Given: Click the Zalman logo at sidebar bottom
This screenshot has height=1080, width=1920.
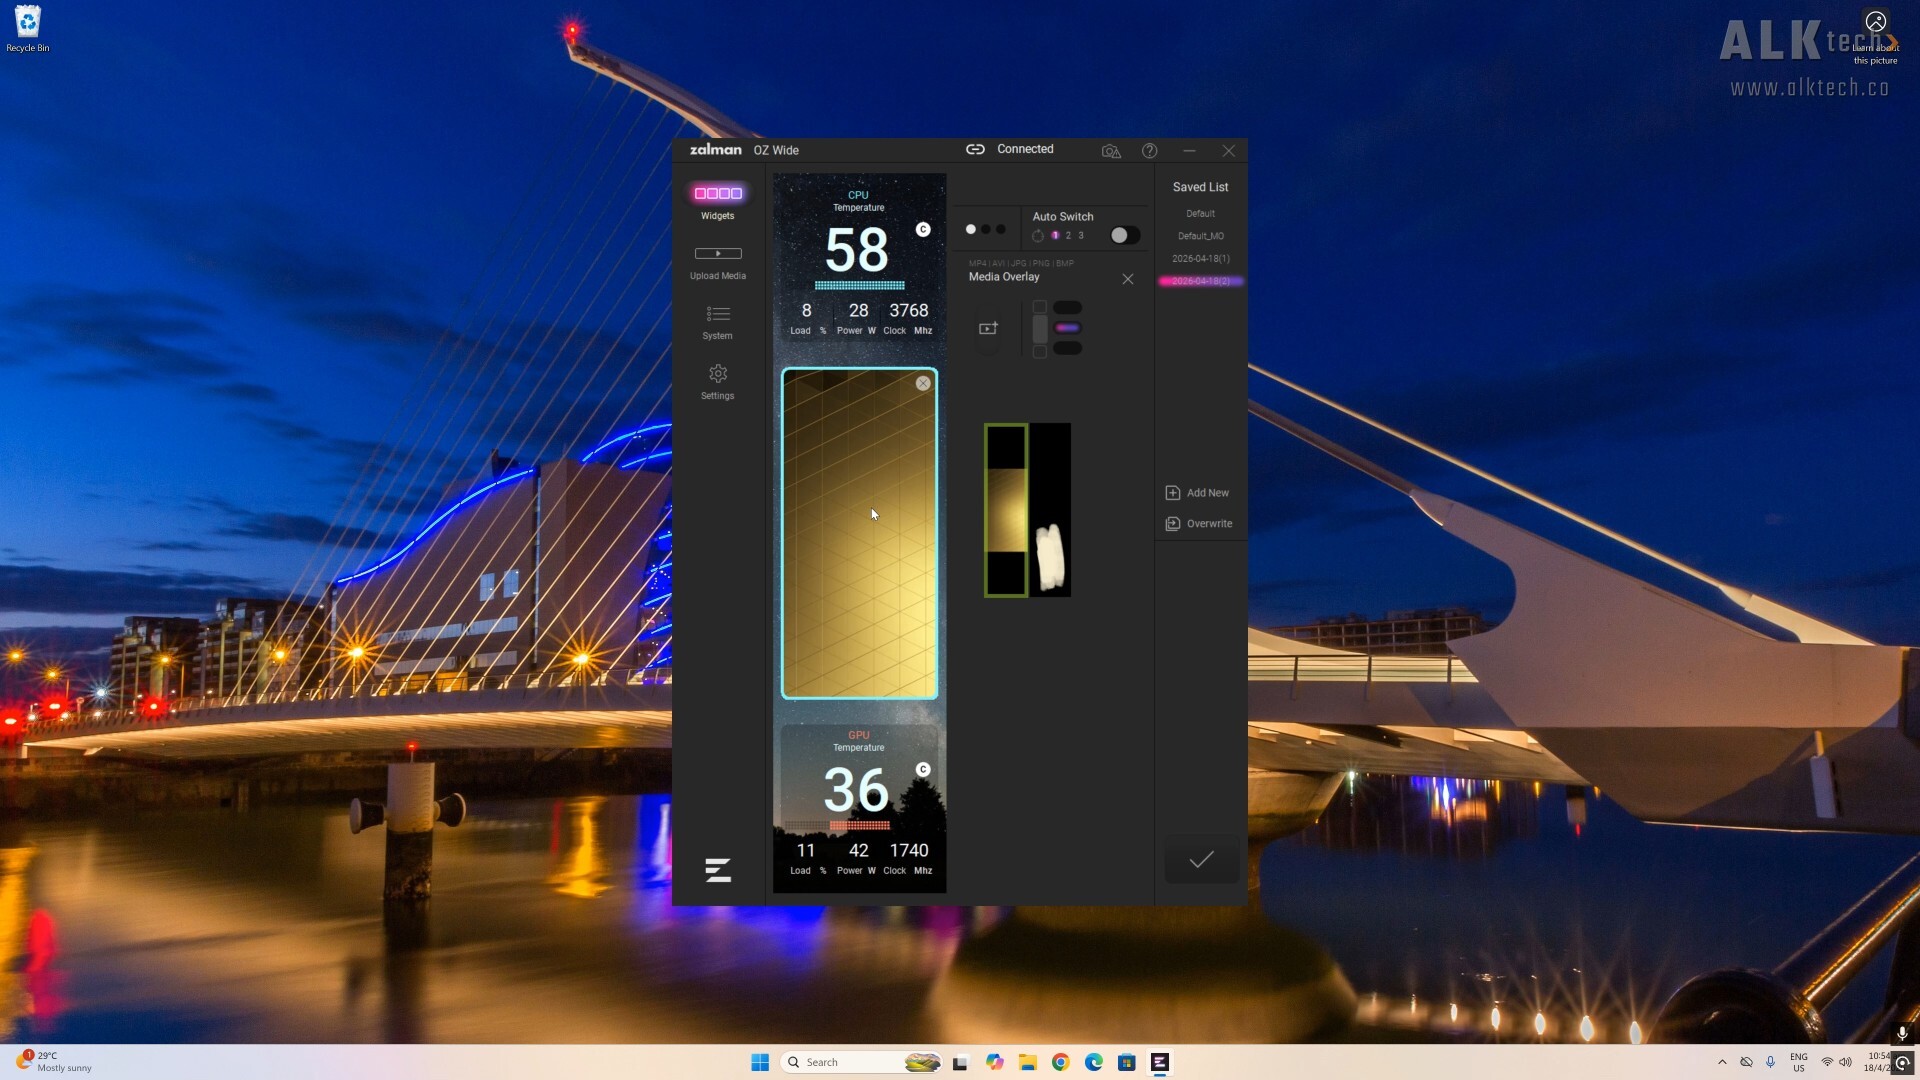Looking at the screenshot, I should [718, 870].
